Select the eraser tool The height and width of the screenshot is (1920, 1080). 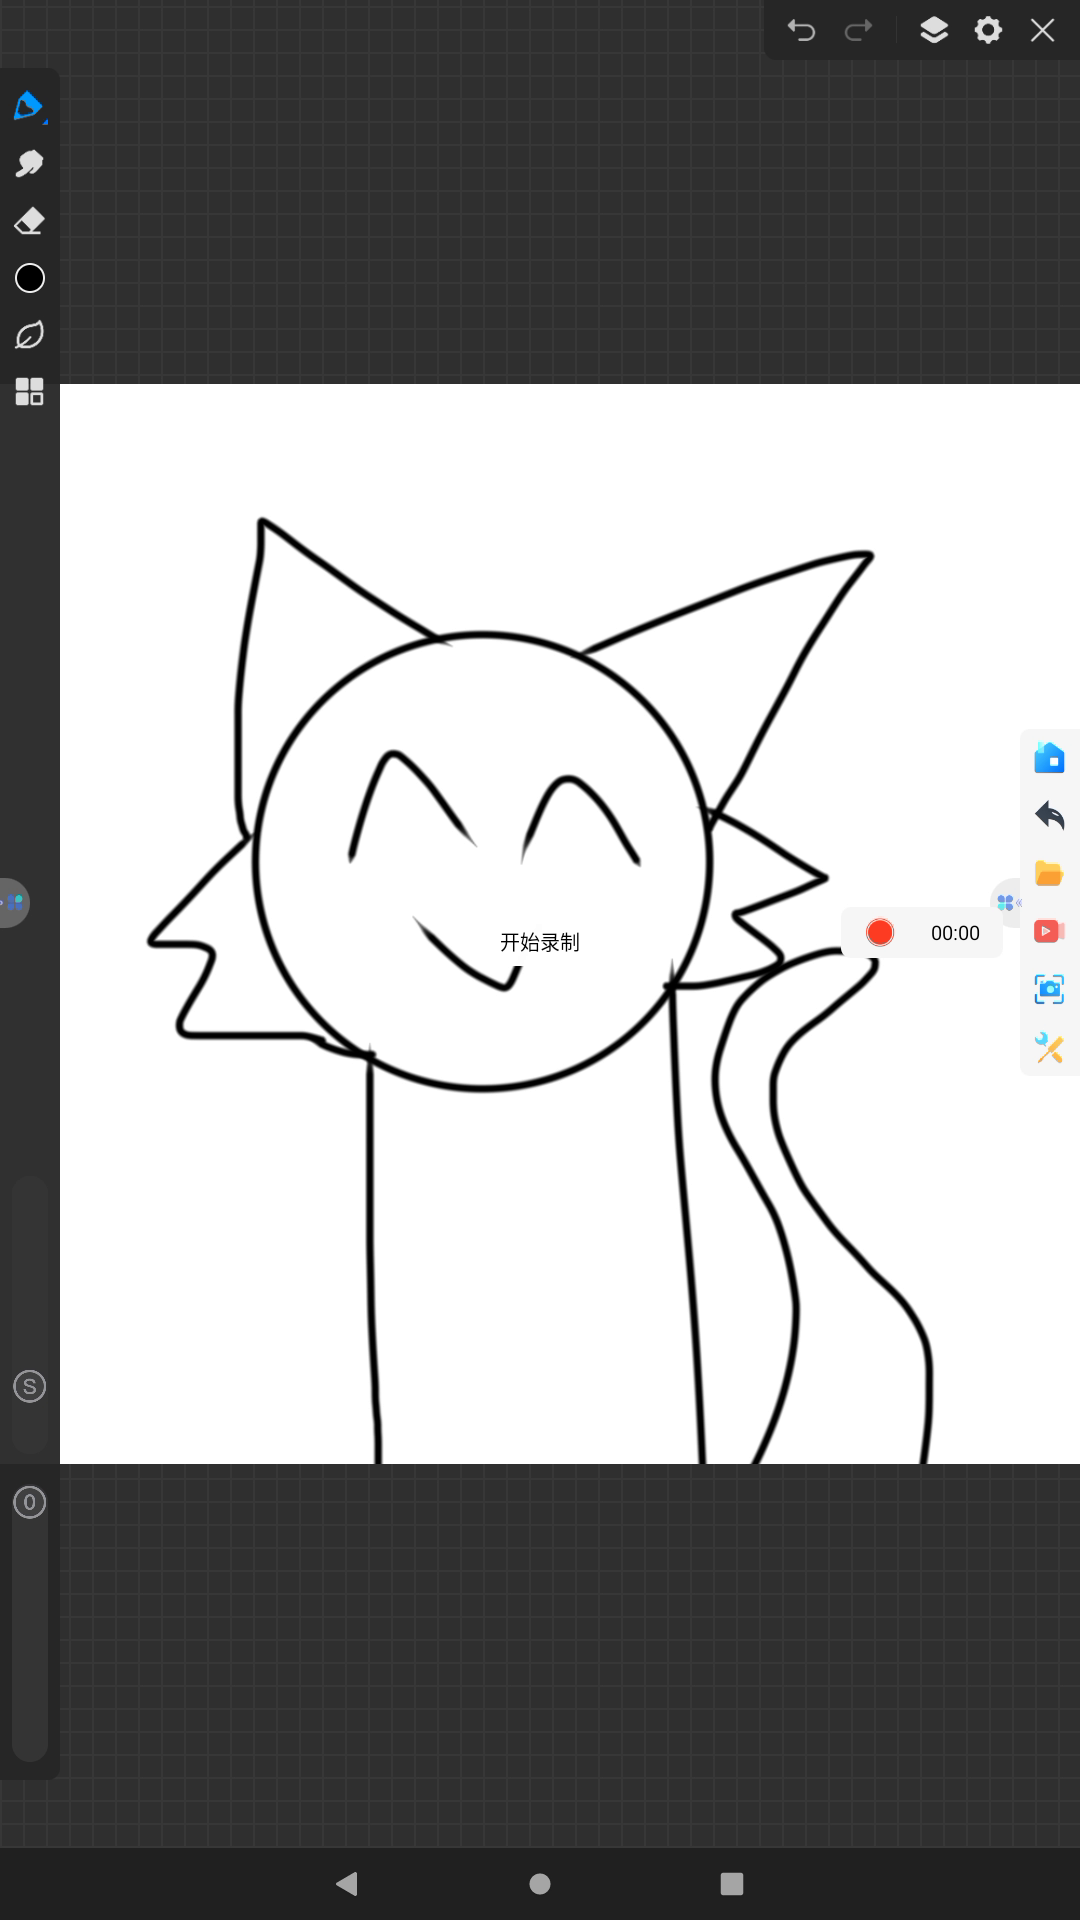coord(29,221)
